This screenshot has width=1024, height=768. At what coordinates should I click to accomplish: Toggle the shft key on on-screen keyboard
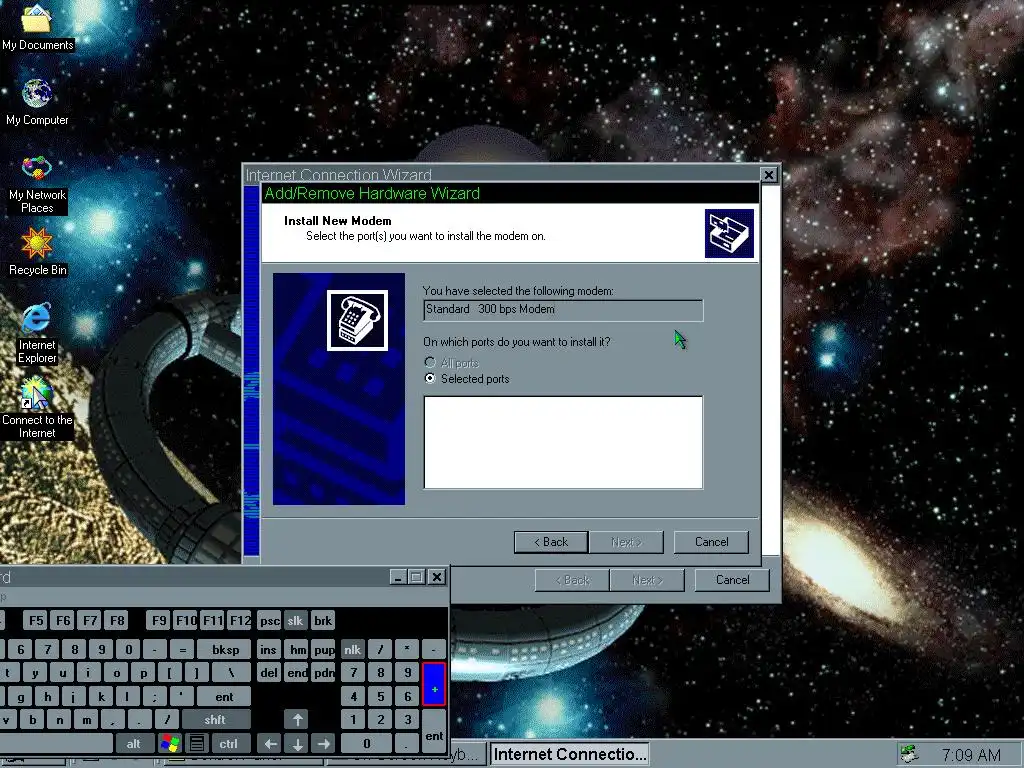(216, 720)
